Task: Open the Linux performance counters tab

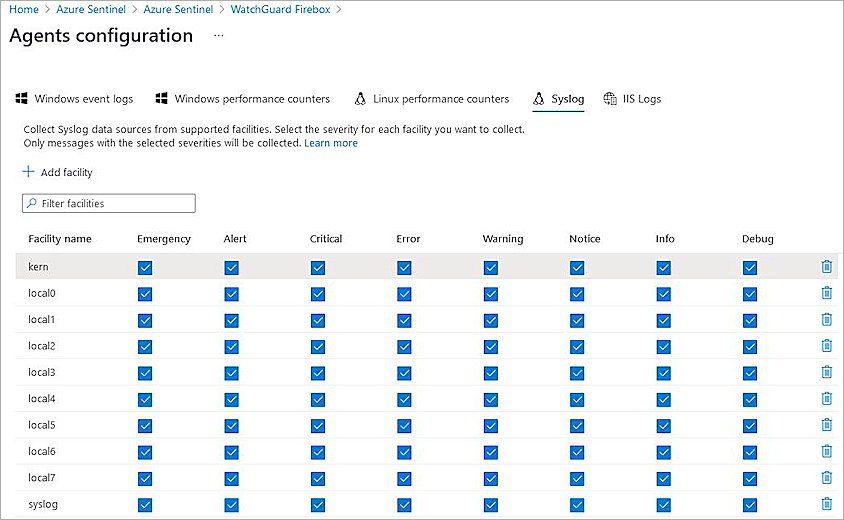Action: [432, 99]
